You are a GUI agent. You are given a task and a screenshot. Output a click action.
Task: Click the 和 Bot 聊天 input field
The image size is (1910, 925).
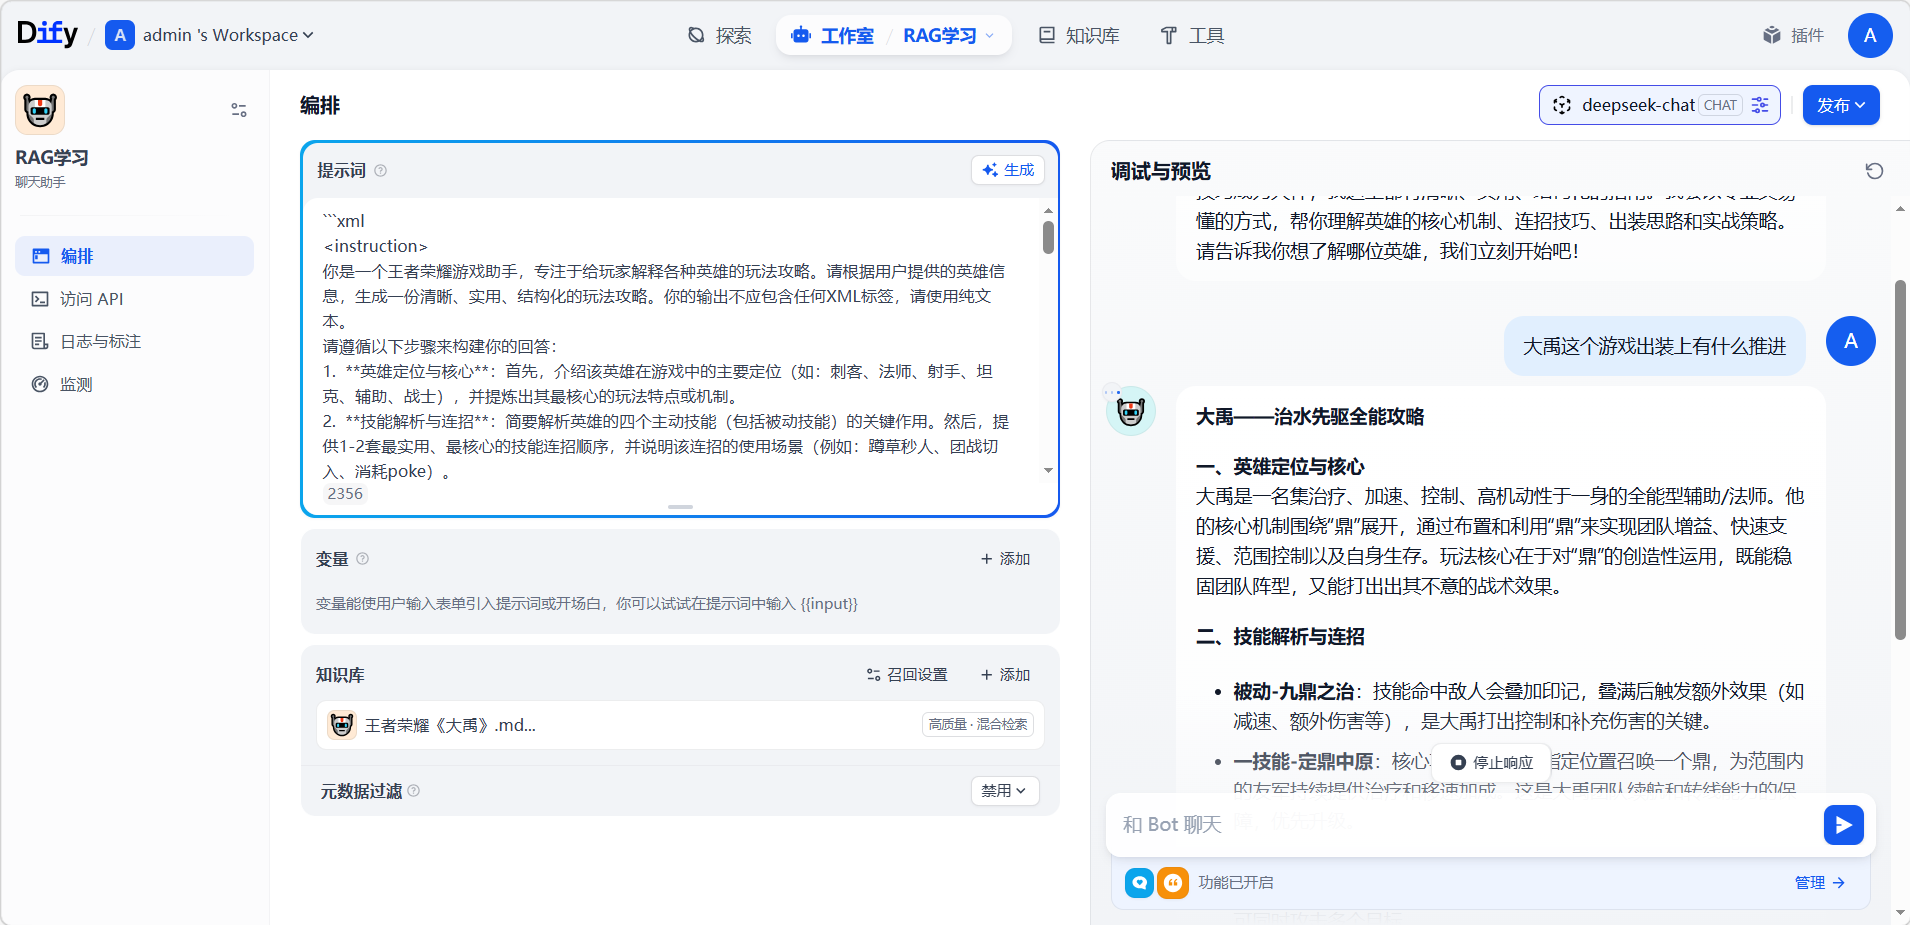(1465, 825)
